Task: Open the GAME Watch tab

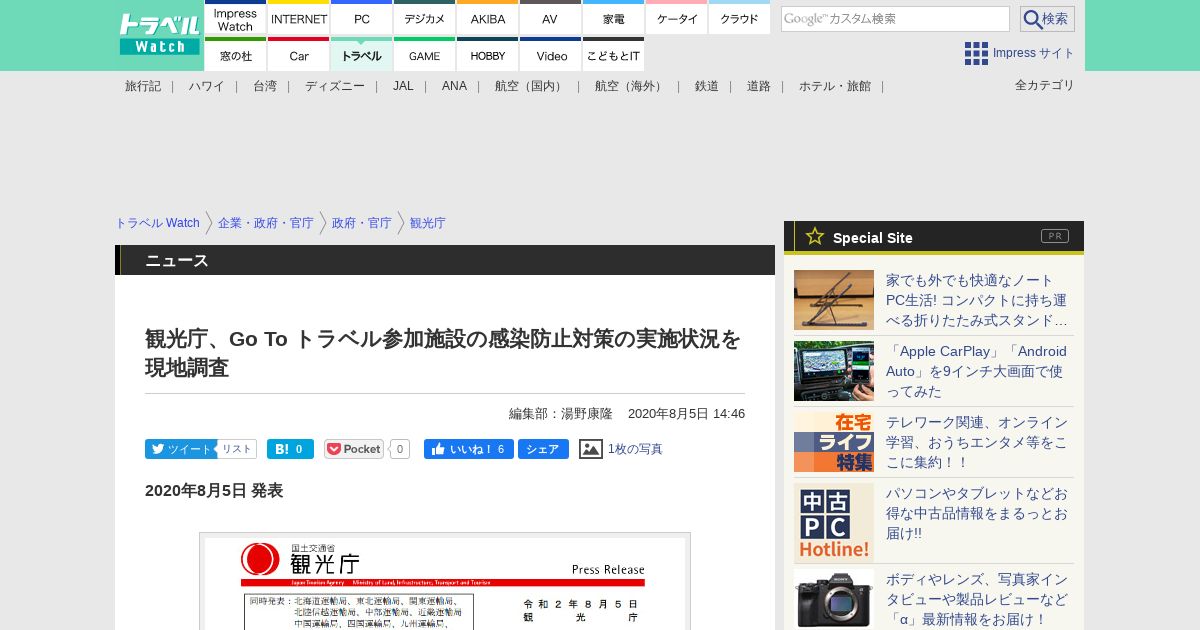Action: (x=425, y=55)
